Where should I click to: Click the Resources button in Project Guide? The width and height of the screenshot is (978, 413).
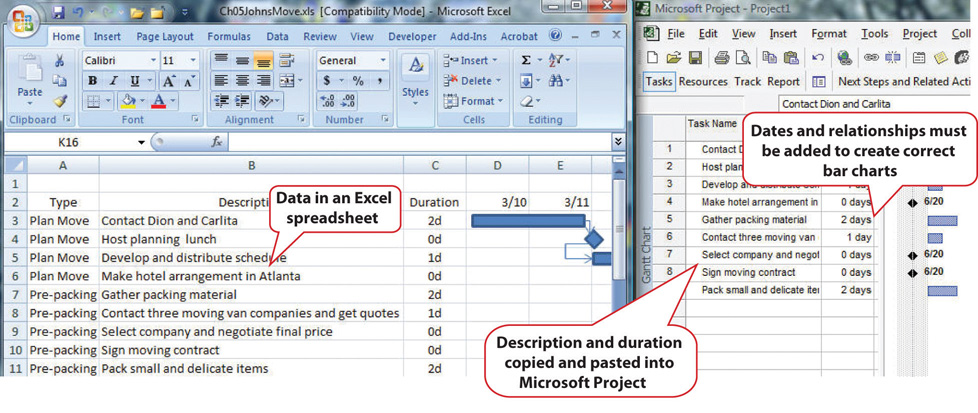point(703,81)
